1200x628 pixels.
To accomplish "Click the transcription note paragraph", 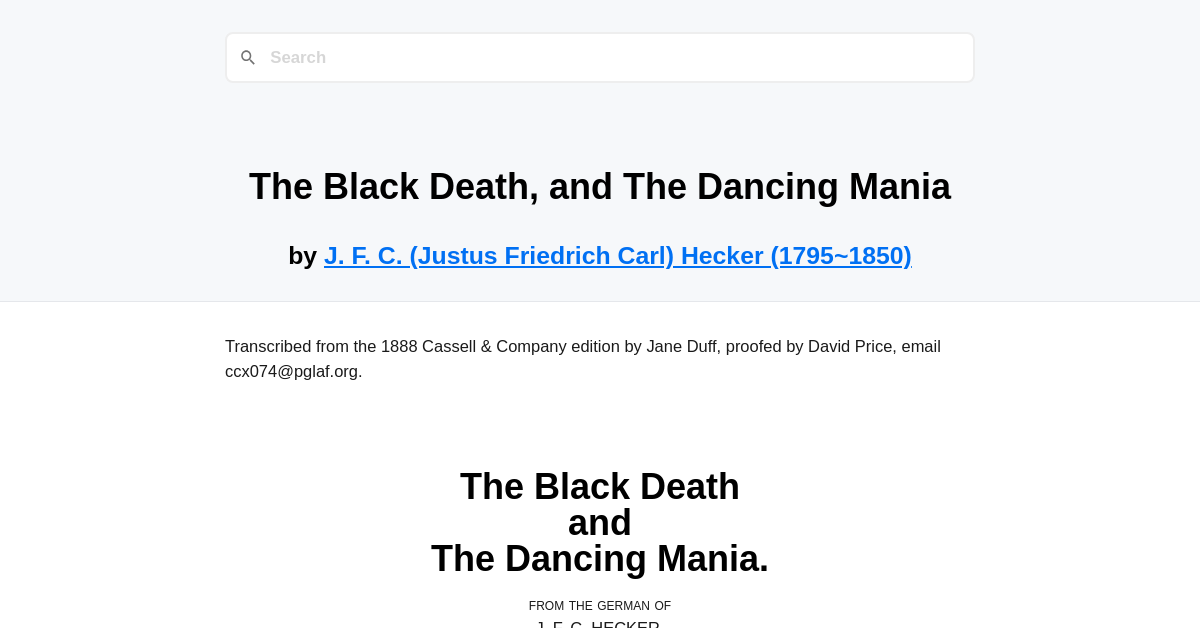I will [x=582, y=358].
